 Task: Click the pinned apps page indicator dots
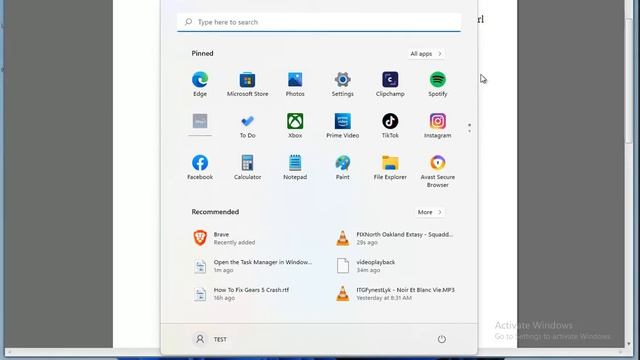(469, 128)
